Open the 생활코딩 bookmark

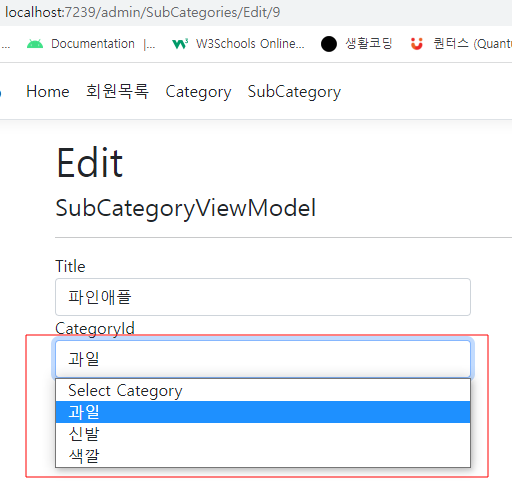click(357, 44)
